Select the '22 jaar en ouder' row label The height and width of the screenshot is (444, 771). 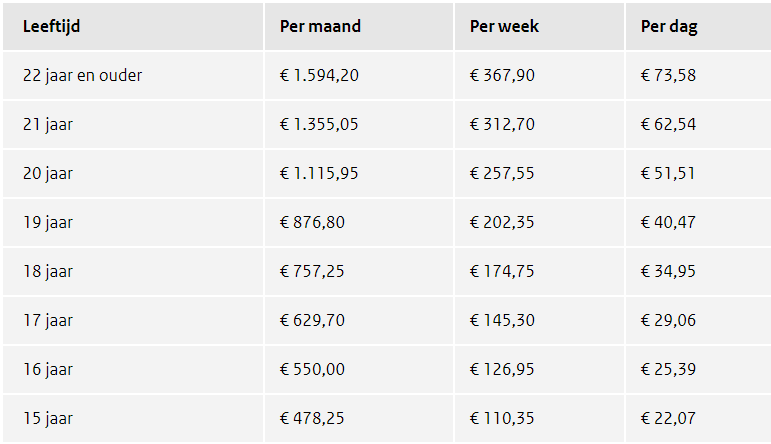pos(82,76)
